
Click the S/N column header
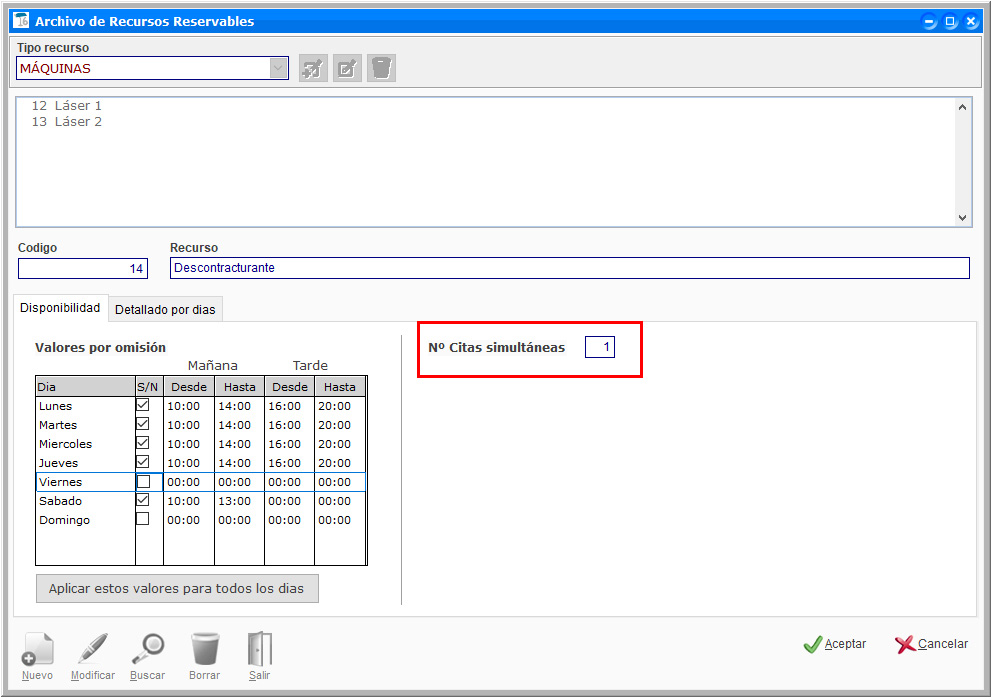pyautogui.click(x=149, y=386)
